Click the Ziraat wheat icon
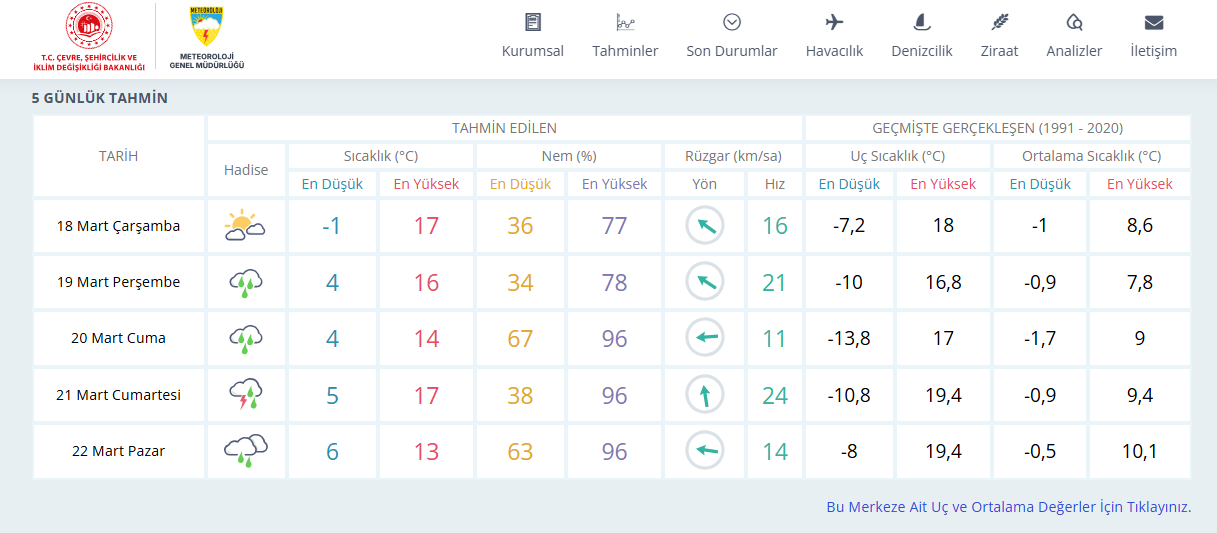This screenshot has width=1217, height=533. pyautogui.click(x=999, y=23)
